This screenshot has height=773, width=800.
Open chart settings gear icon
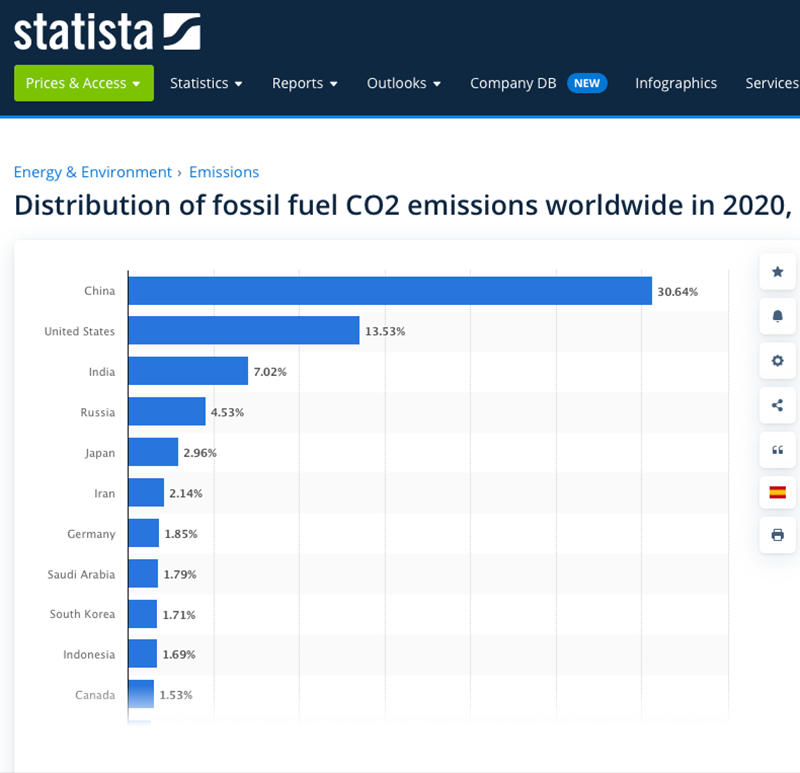(777, 361)
